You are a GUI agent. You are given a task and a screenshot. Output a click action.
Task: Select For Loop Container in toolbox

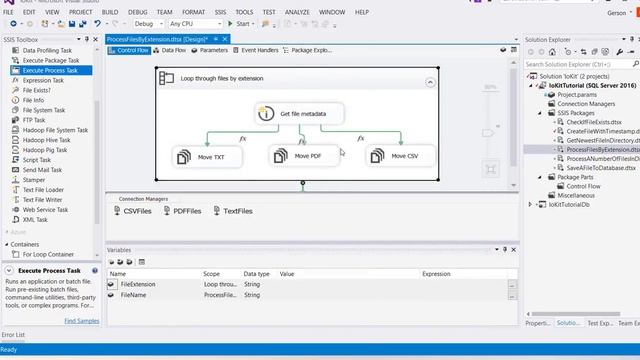coord(48,254)
